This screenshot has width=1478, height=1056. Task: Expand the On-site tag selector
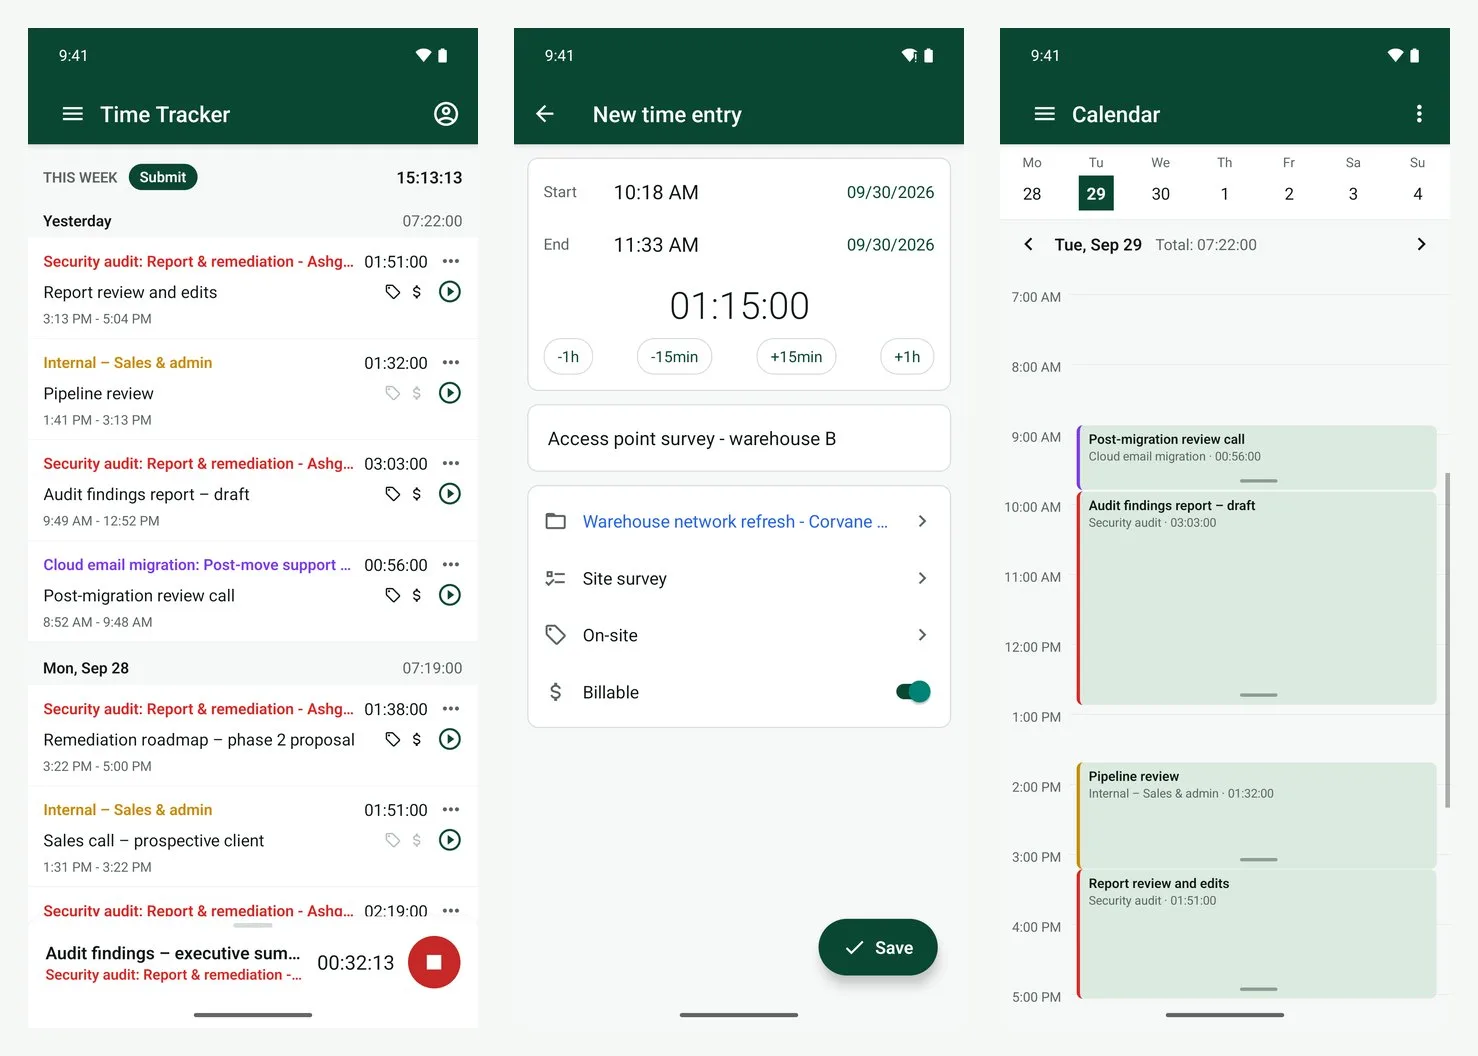(739, 635)
